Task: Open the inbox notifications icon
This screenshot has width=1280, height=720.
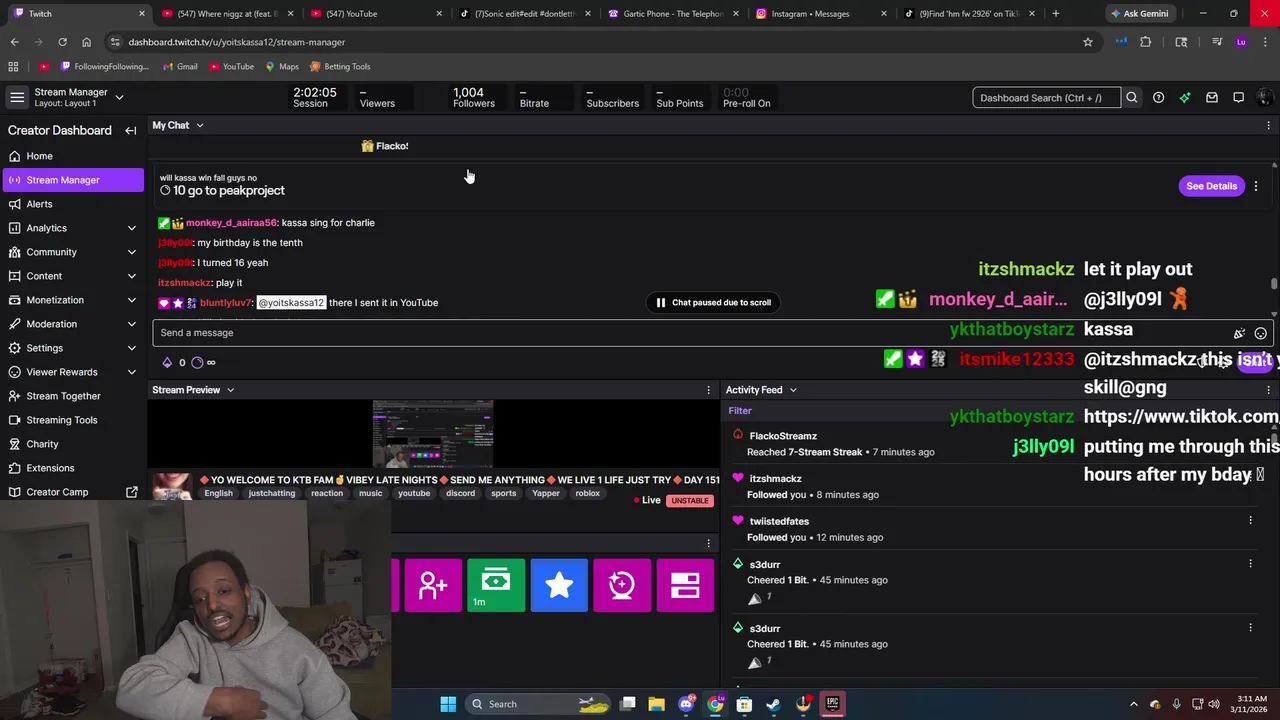Action: click(1212, 98)
